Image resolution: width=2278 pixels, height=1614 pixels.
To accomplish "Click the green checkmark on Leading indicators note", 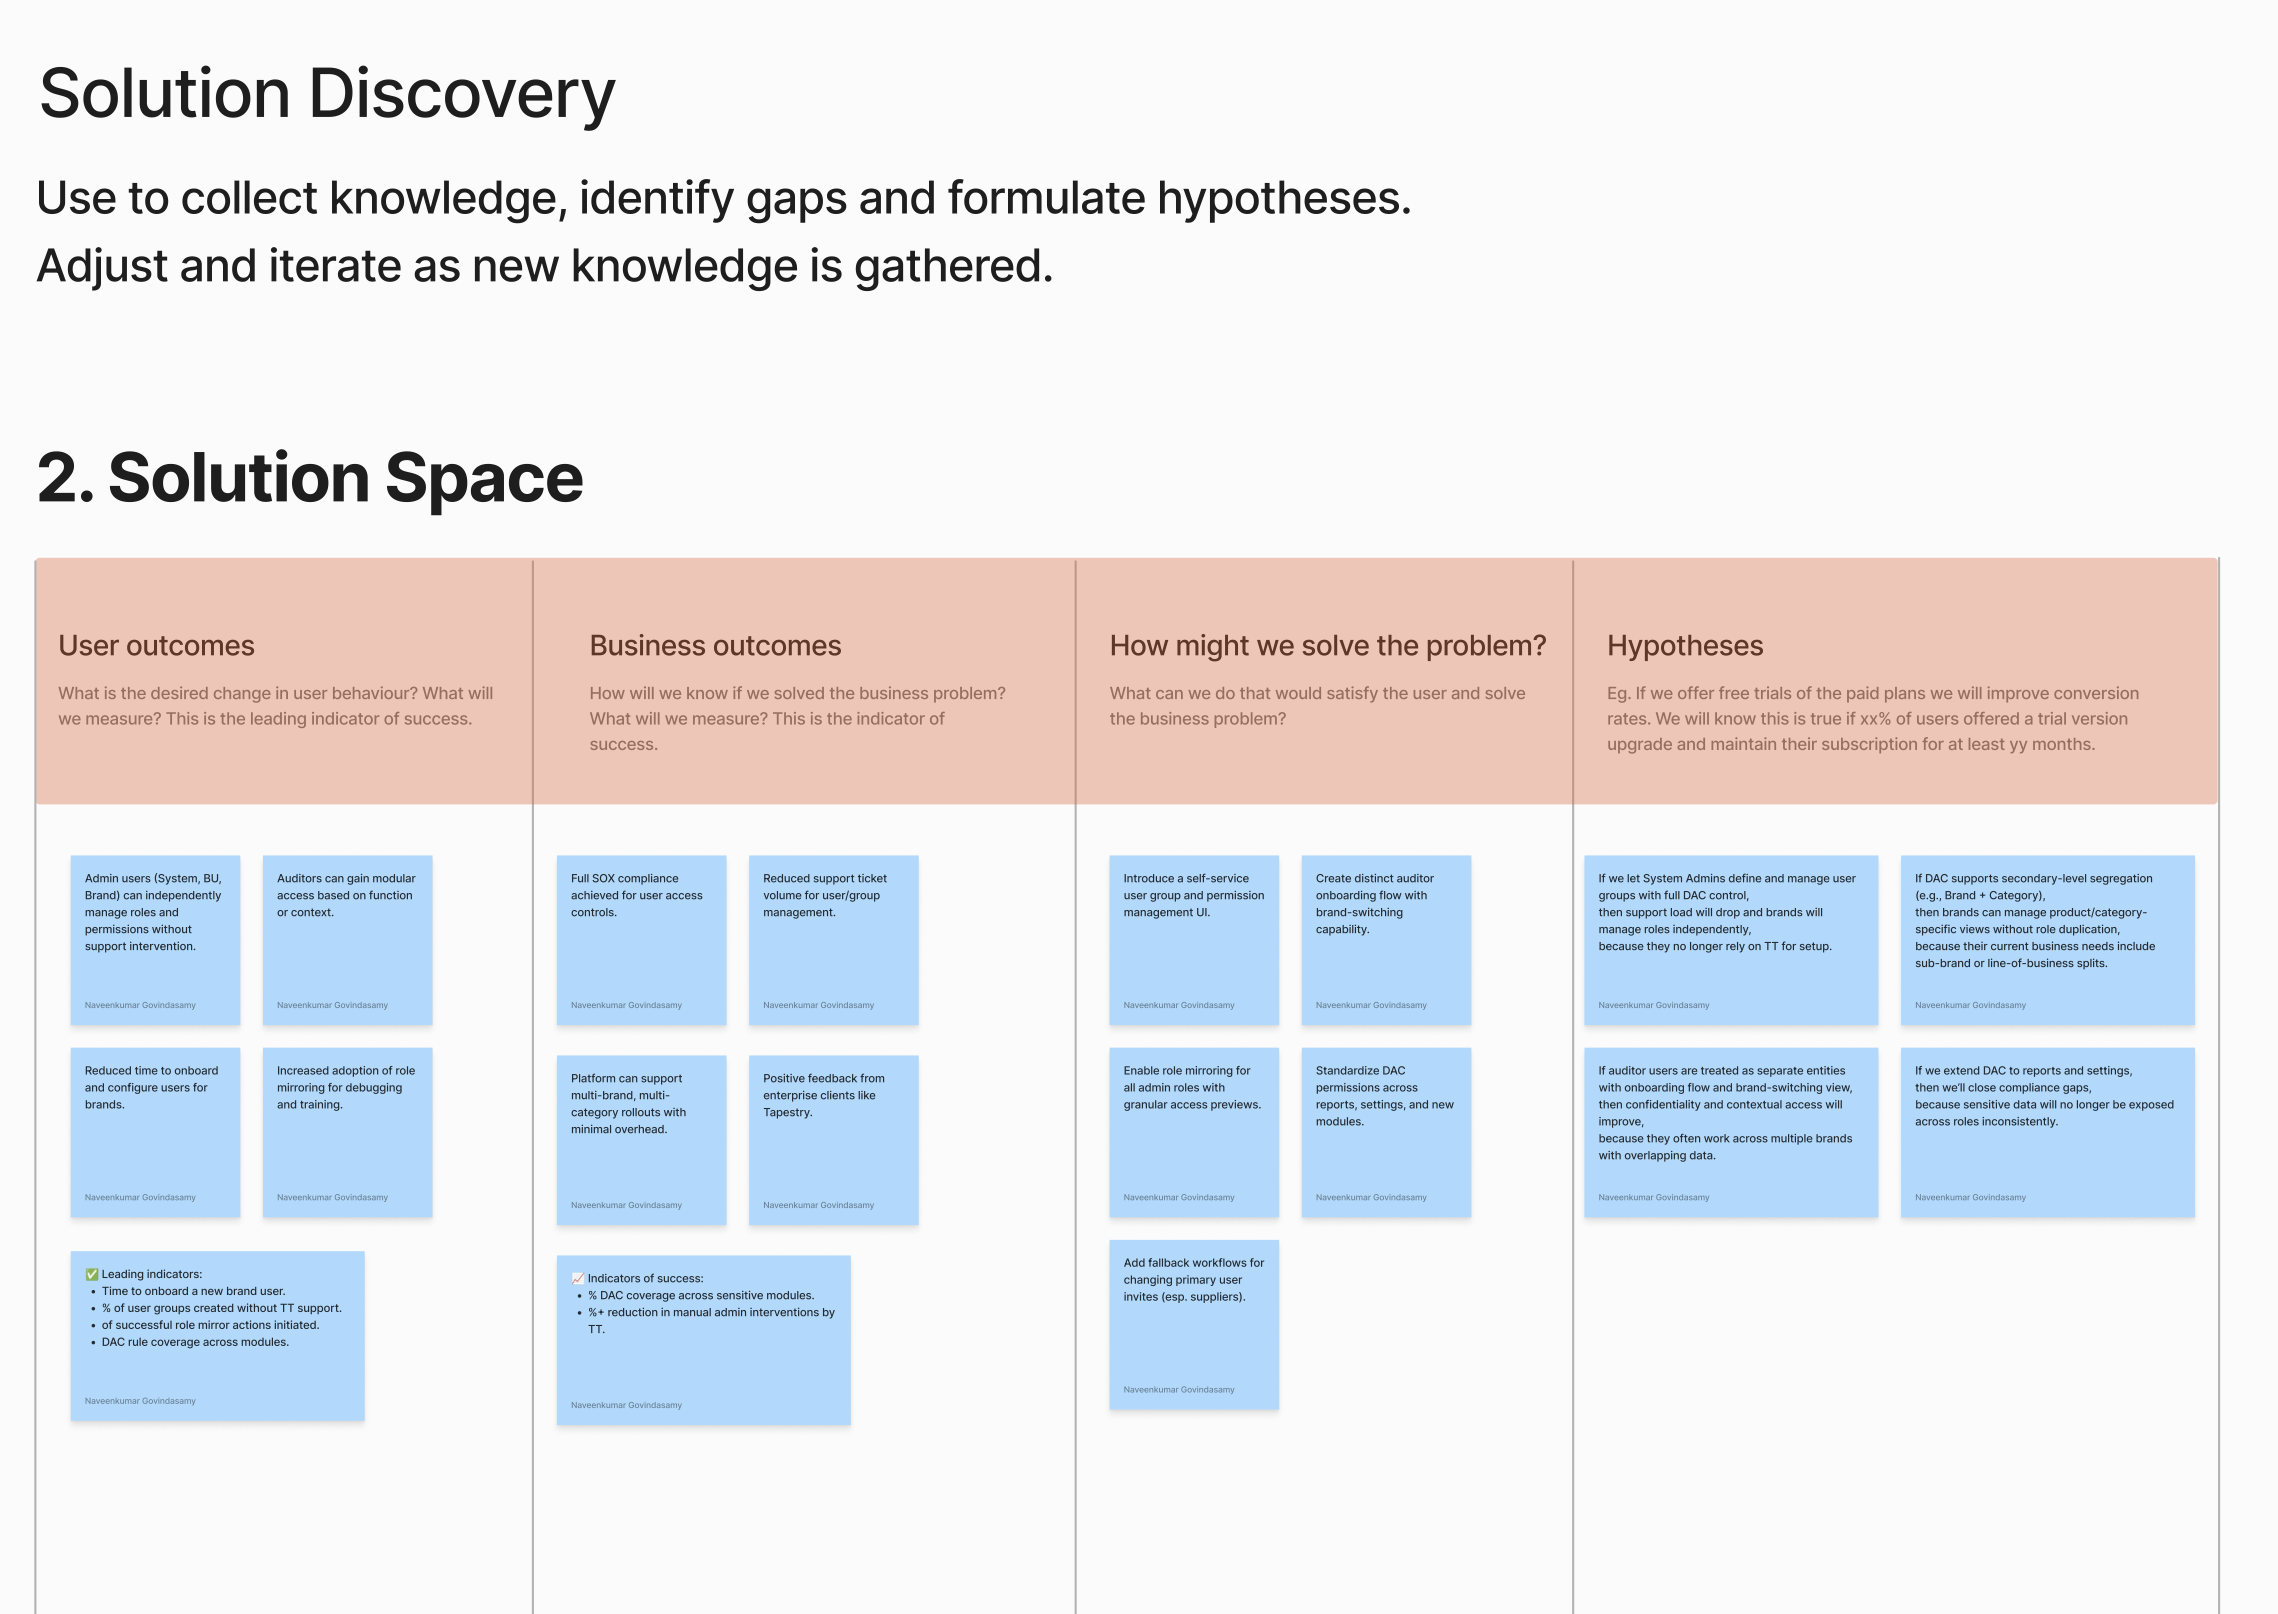I will 91,1274.
